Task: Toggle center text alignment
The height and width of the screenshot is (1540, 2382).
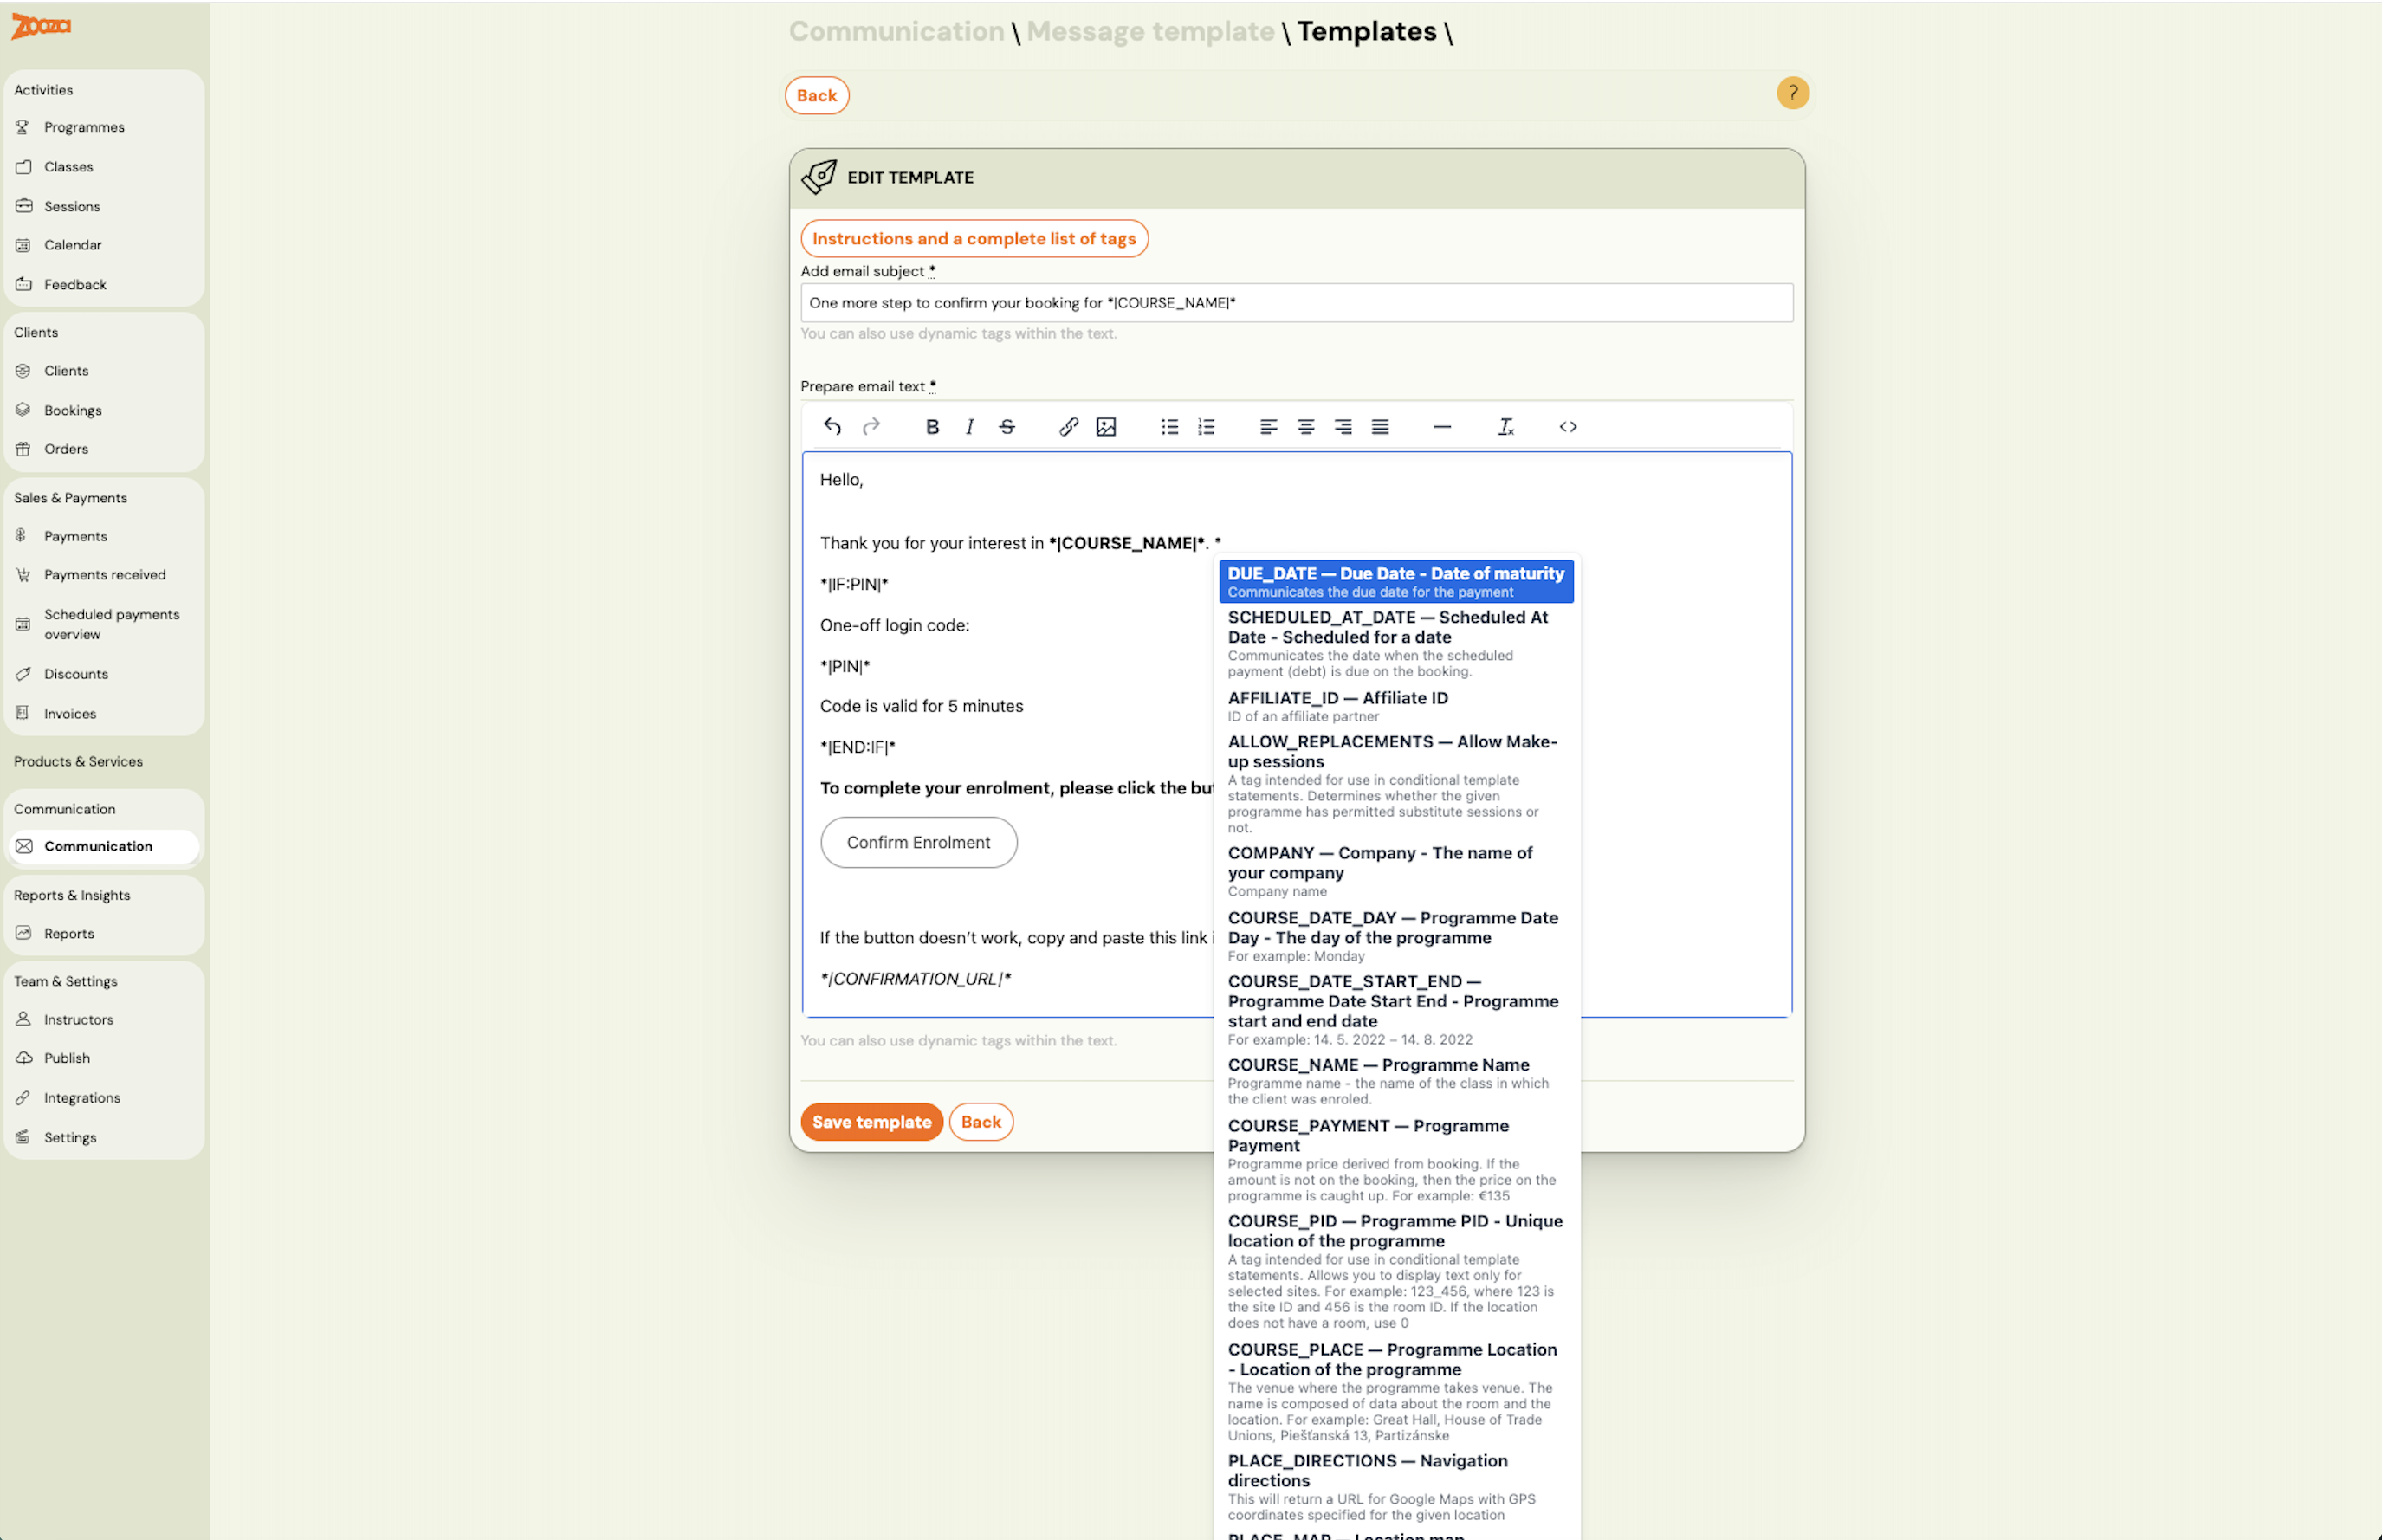Action: [x=1305, y=426]
